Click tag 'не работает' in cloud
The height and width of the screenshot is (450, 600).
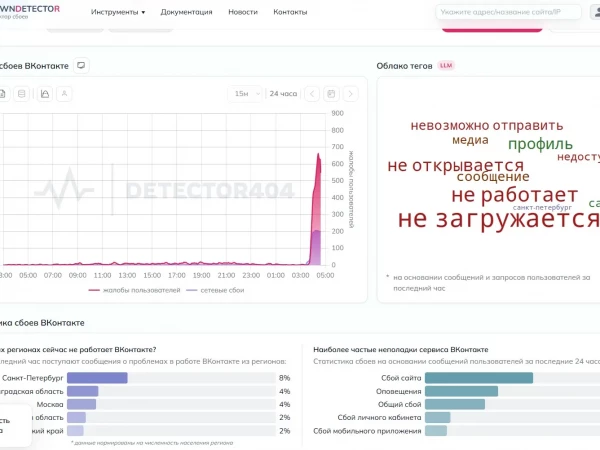pos(514,195)
